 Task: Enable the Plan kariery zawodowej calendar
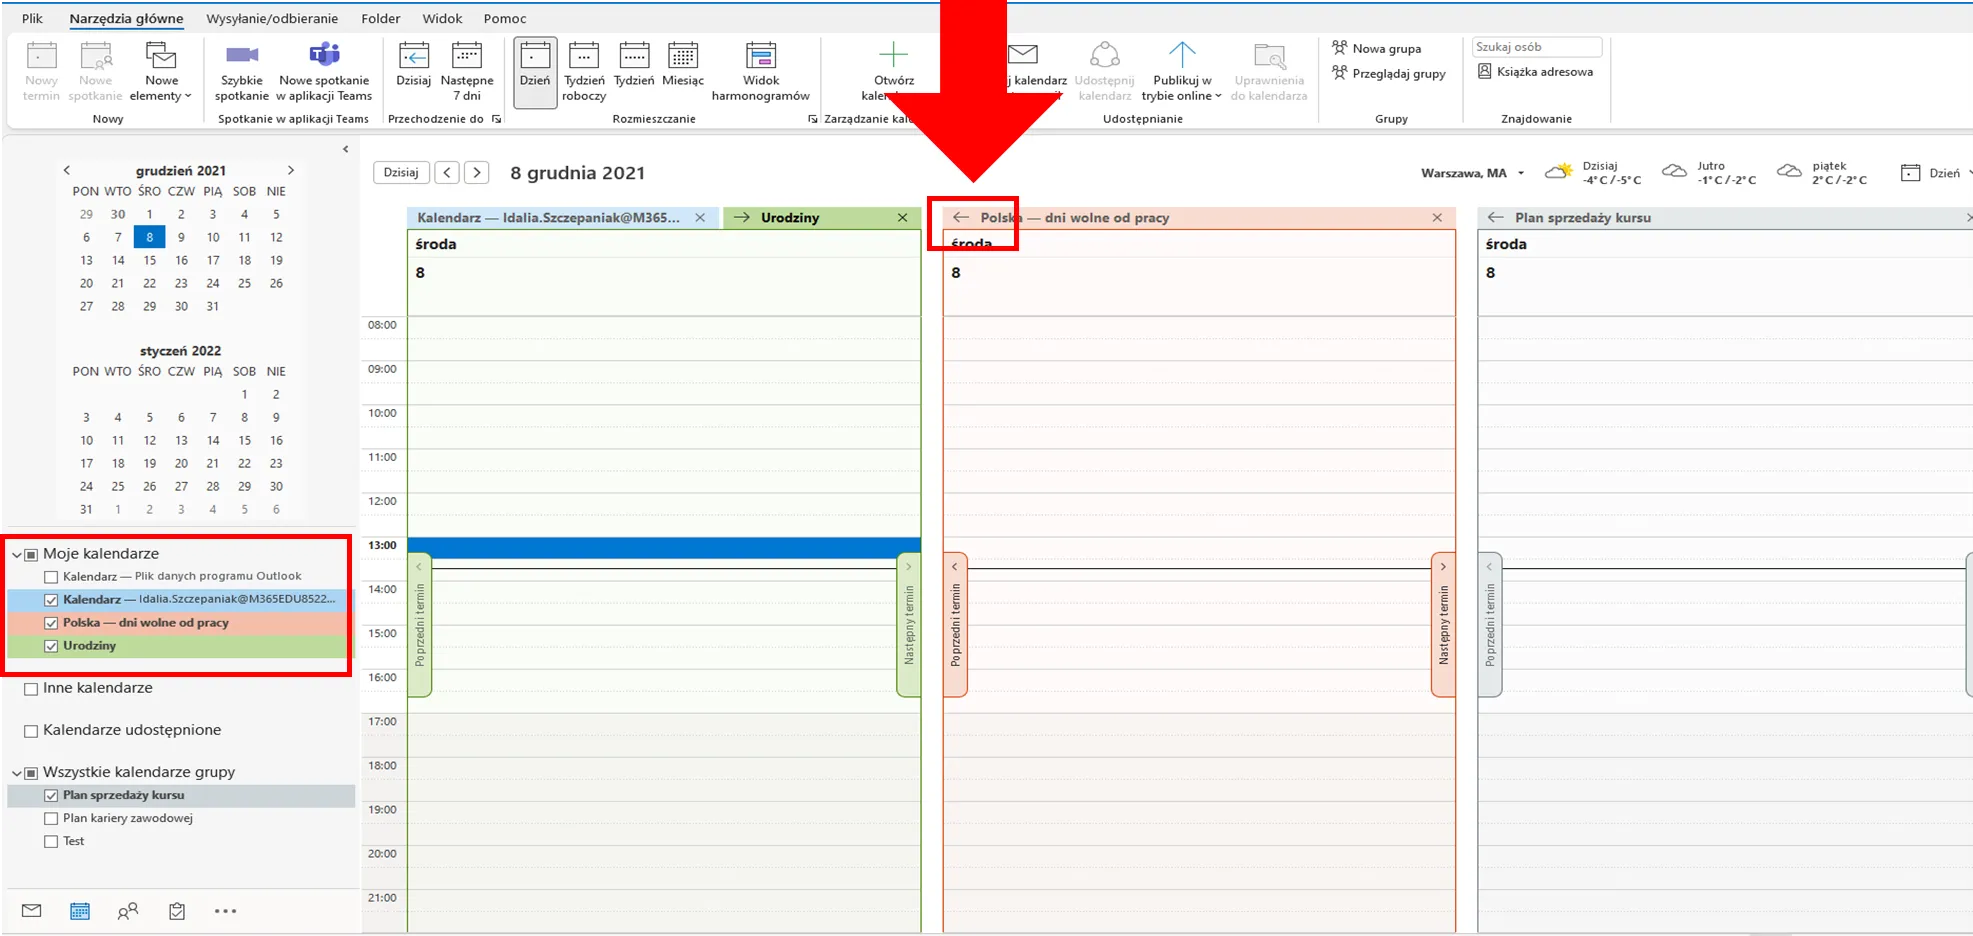(x=51, y=818)
